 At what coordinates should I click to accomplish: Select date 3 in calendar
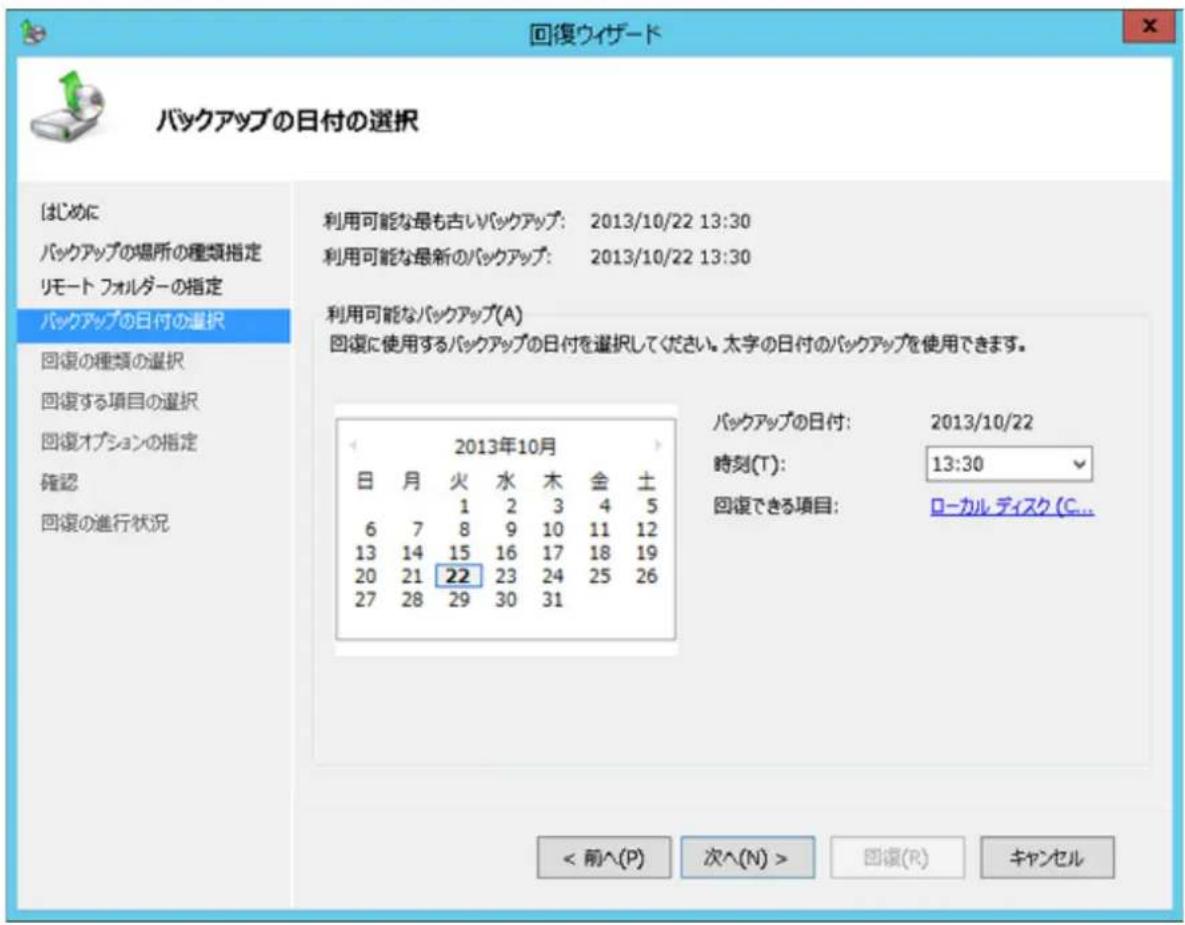[x=558, y=506]
